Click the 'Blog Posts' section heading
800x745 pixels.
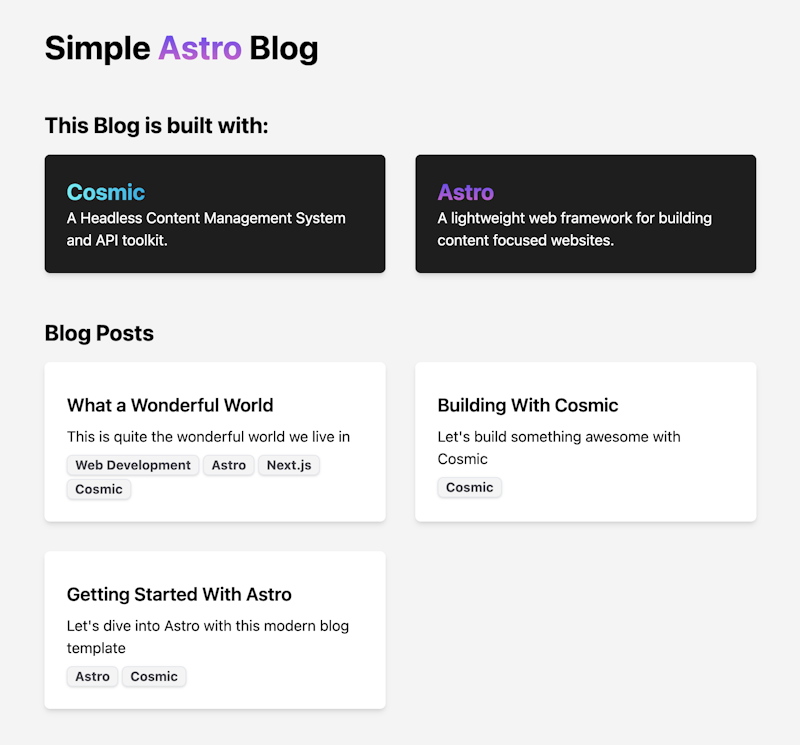click(99, 333)
